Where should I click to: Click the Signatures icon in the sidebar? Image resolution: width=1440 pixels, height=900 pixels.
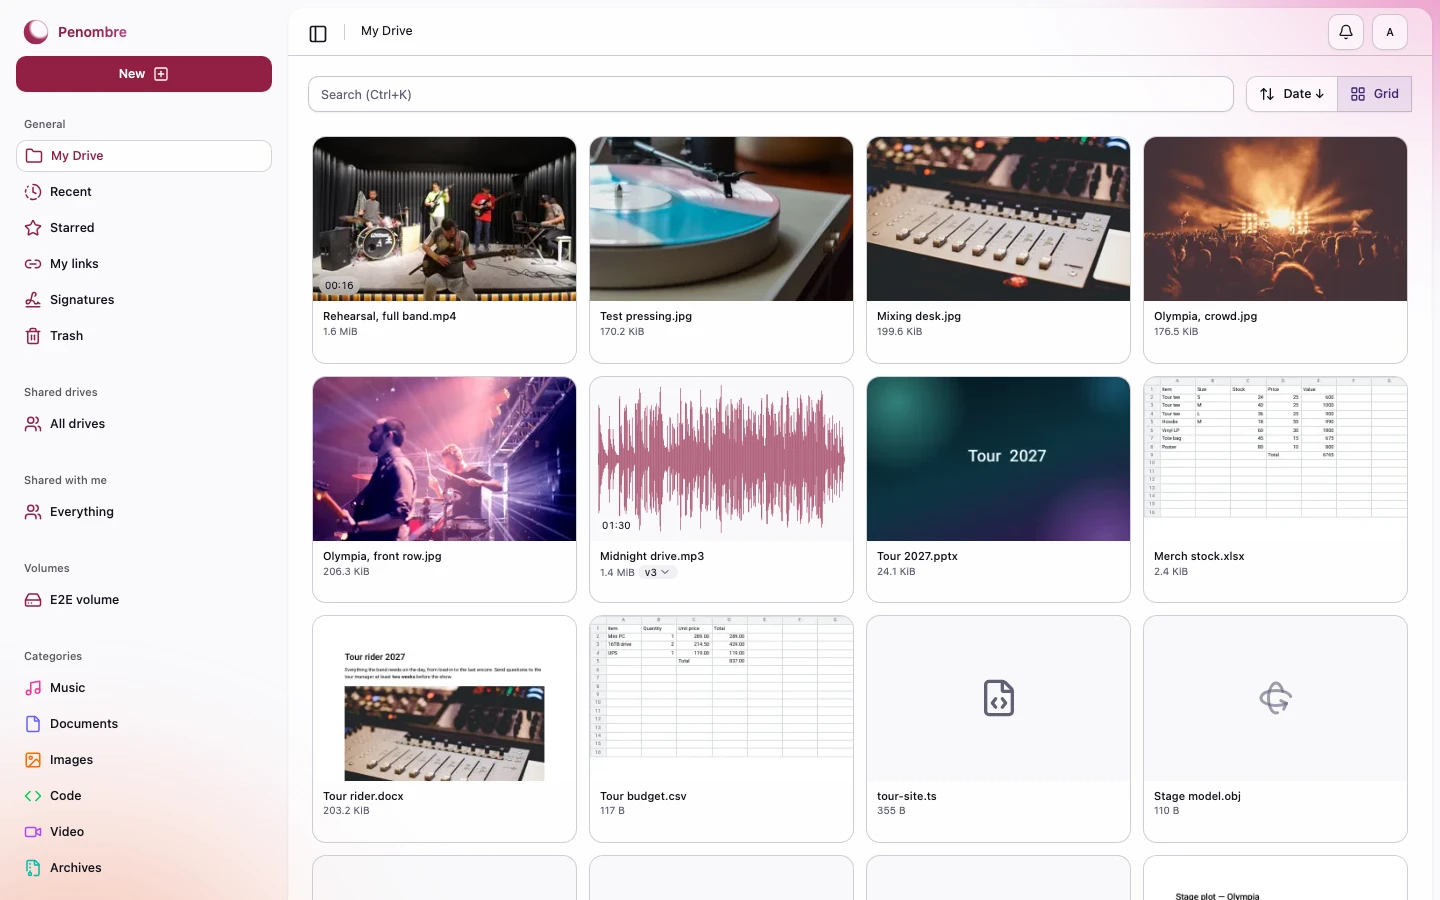pos(33,300)
